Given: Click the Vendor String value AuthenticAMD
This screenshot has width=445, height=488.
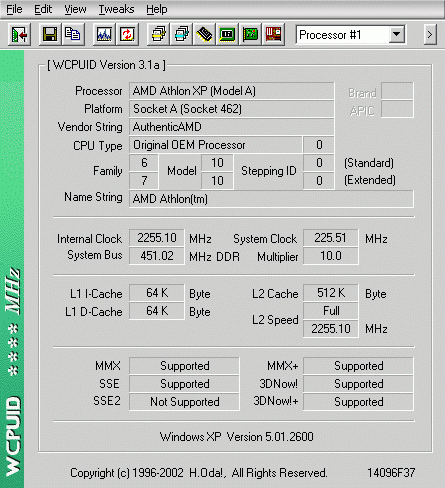Looking at the screenshot, I should [232, 127].
